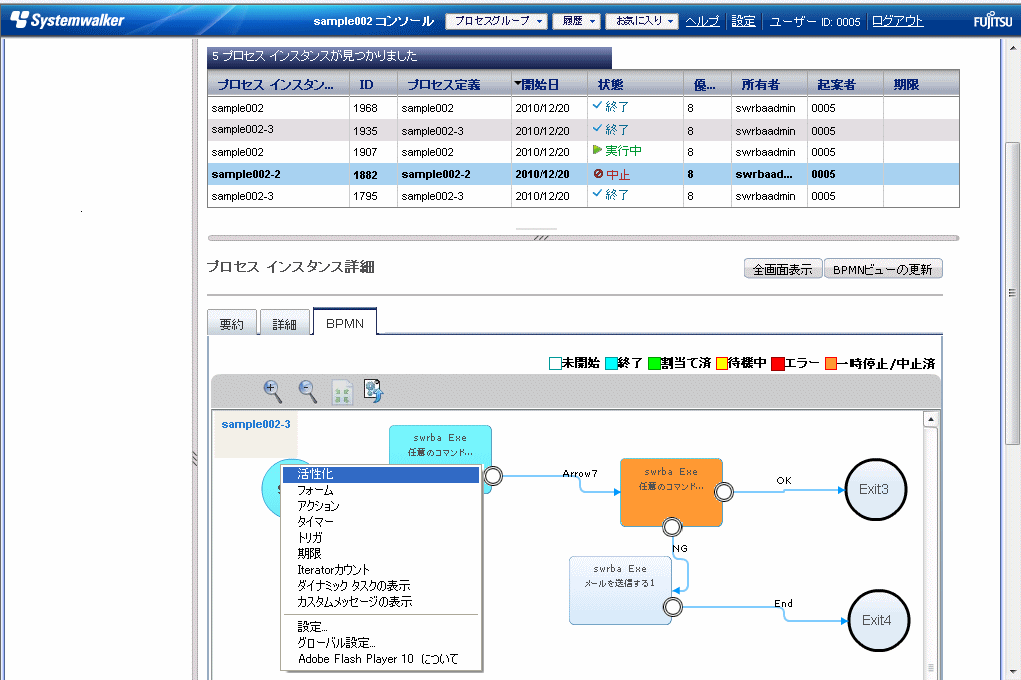This screenshot has width=1021, height=680.
Task: Choose 期限 in the context menu
Action: pos(381,554)
